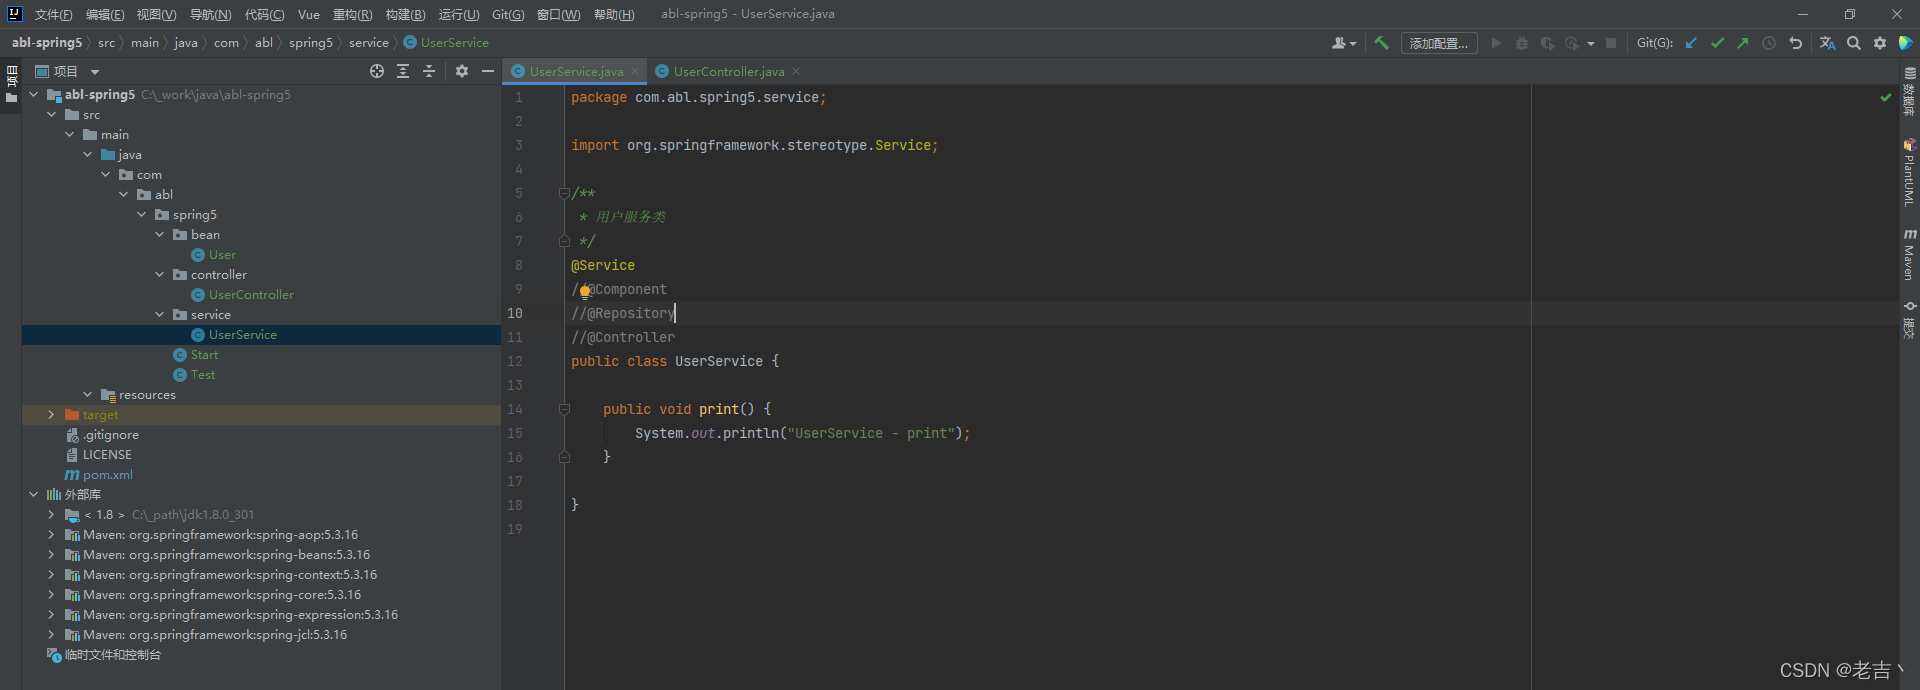Screen dimensions: 1920x690
Task: Collapse the resources folder
Action: click(87, 394)
